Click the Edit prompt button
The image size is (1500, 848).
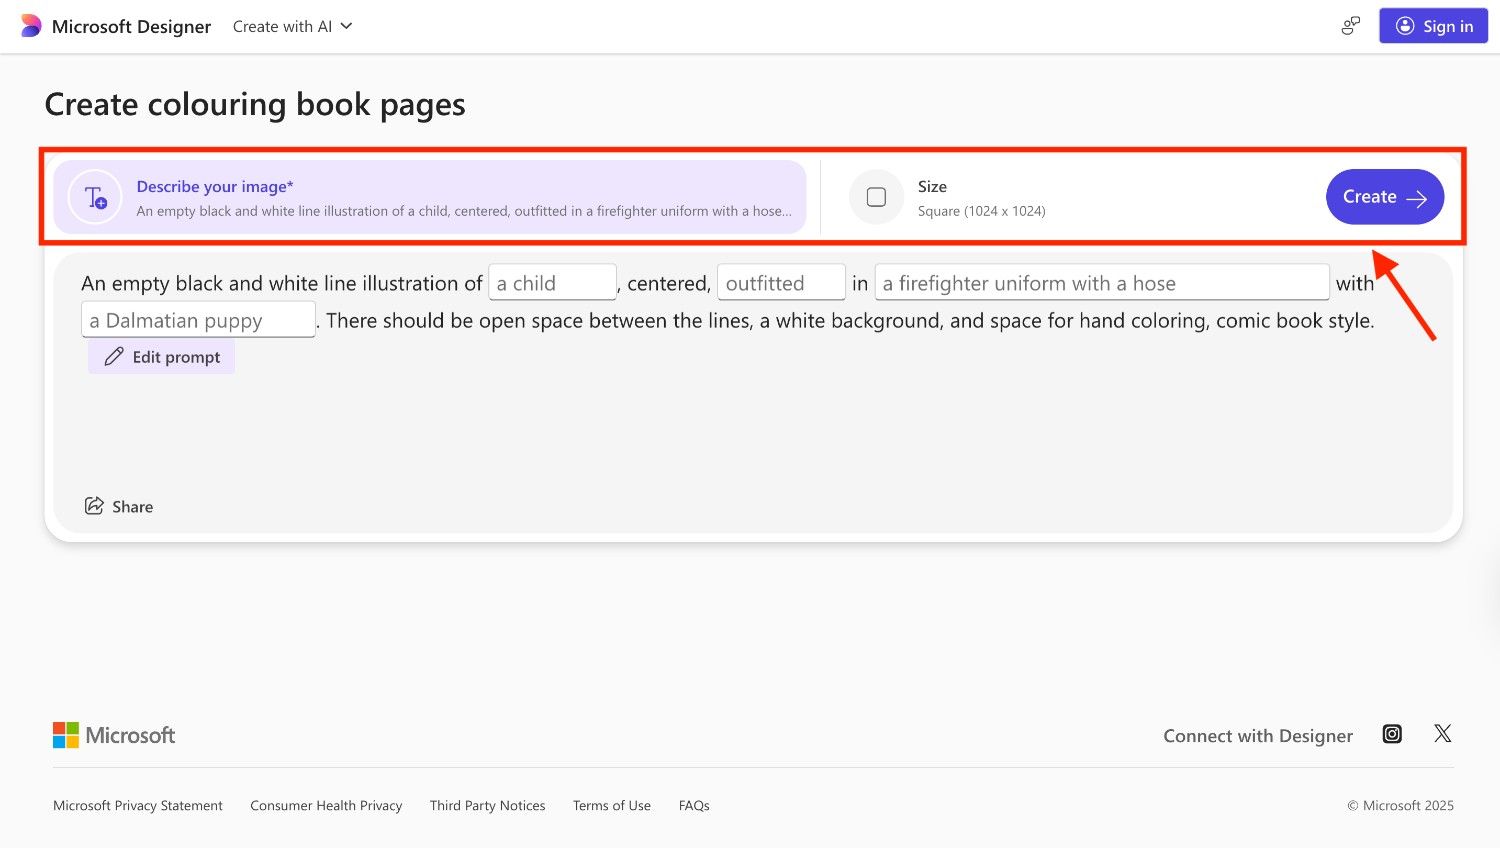click(x=161, y=357)
